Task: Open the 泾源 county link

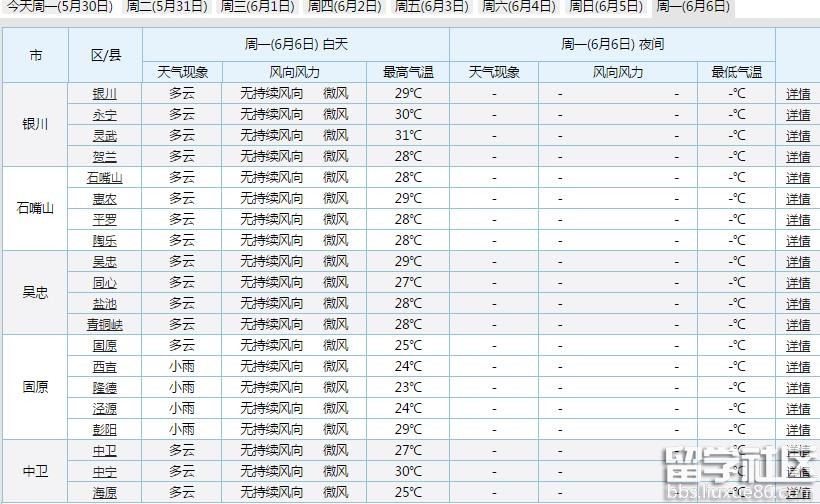Action: point(105,409)
